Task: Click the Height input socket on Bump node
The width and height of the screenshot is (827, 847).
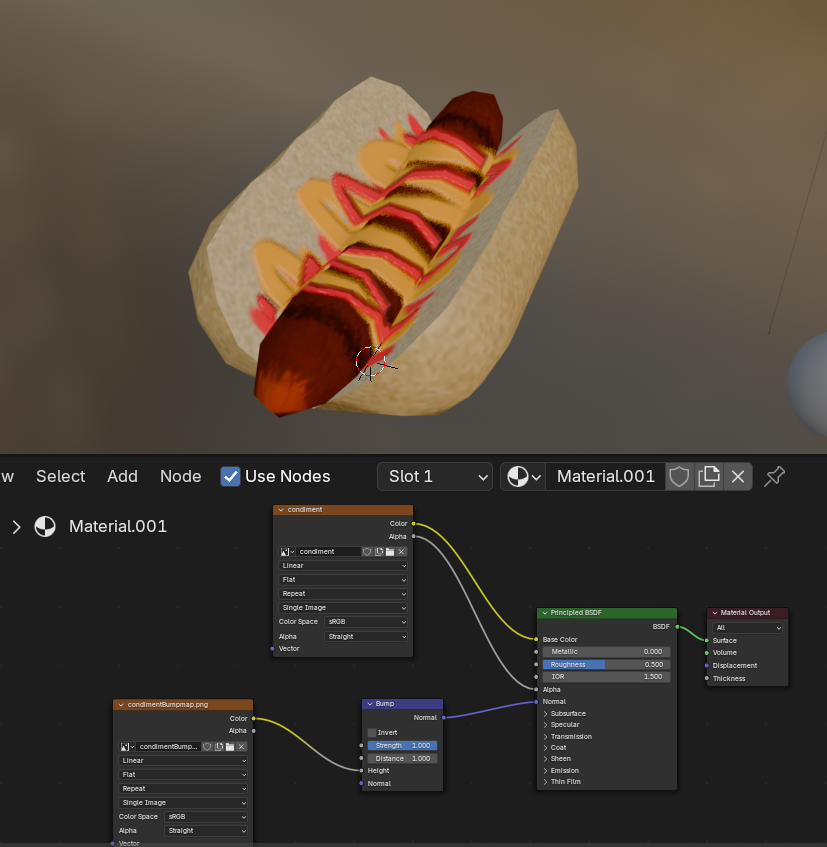Action: coord(361,771)
